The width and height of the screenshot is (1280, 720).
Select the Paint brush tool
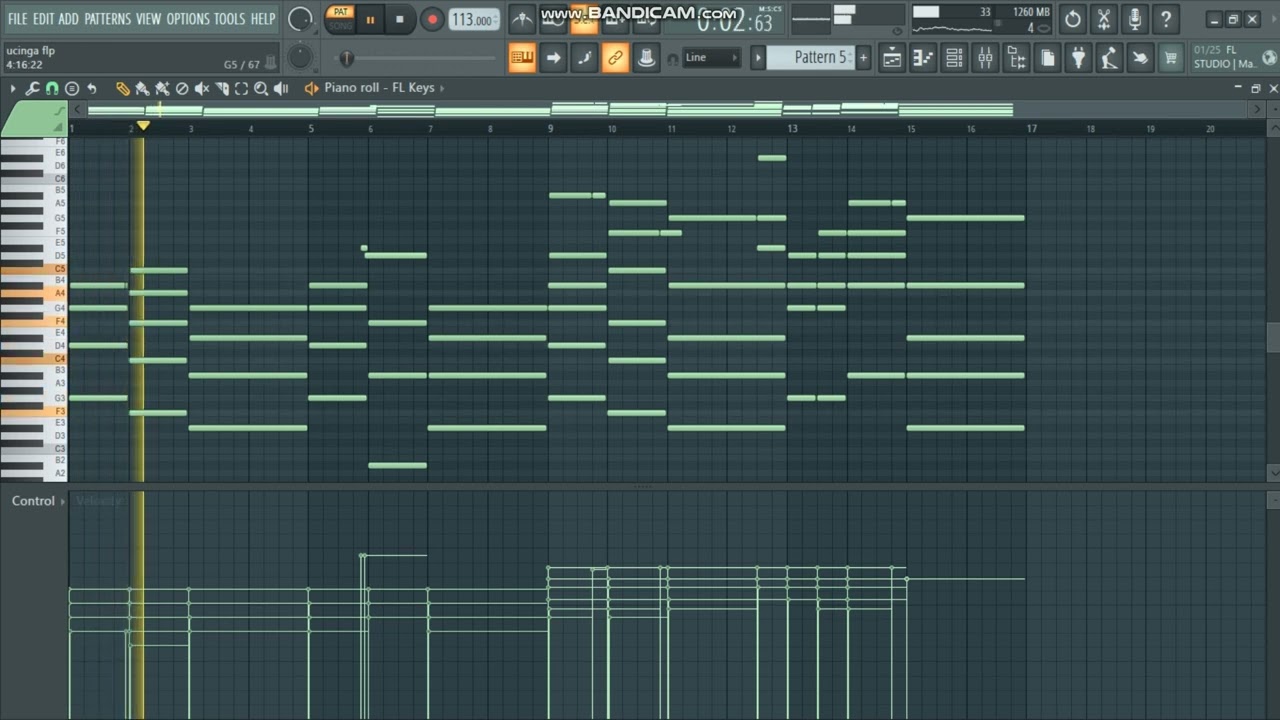coord(142,89)
